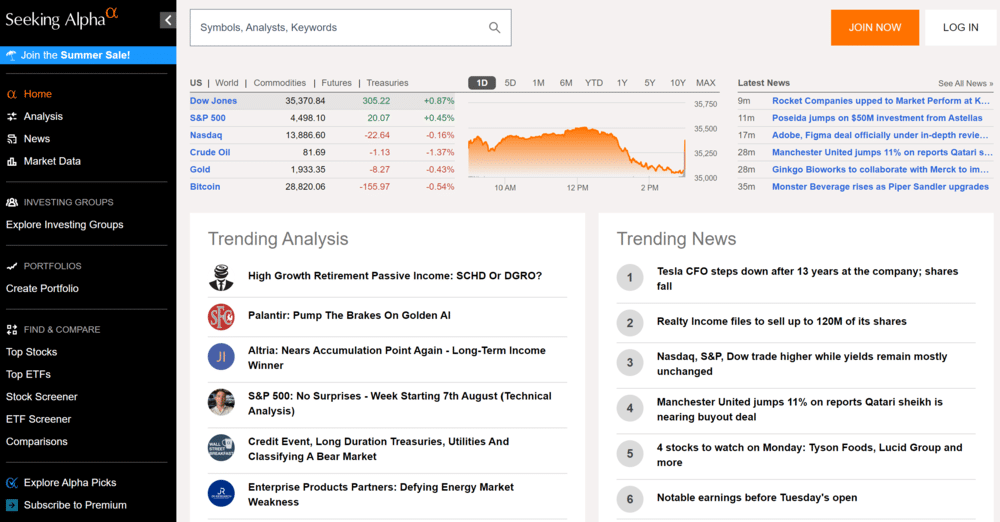Click Subscribe to Premium sidebar item
This screenshot has height=522, width=1000.
75,505
